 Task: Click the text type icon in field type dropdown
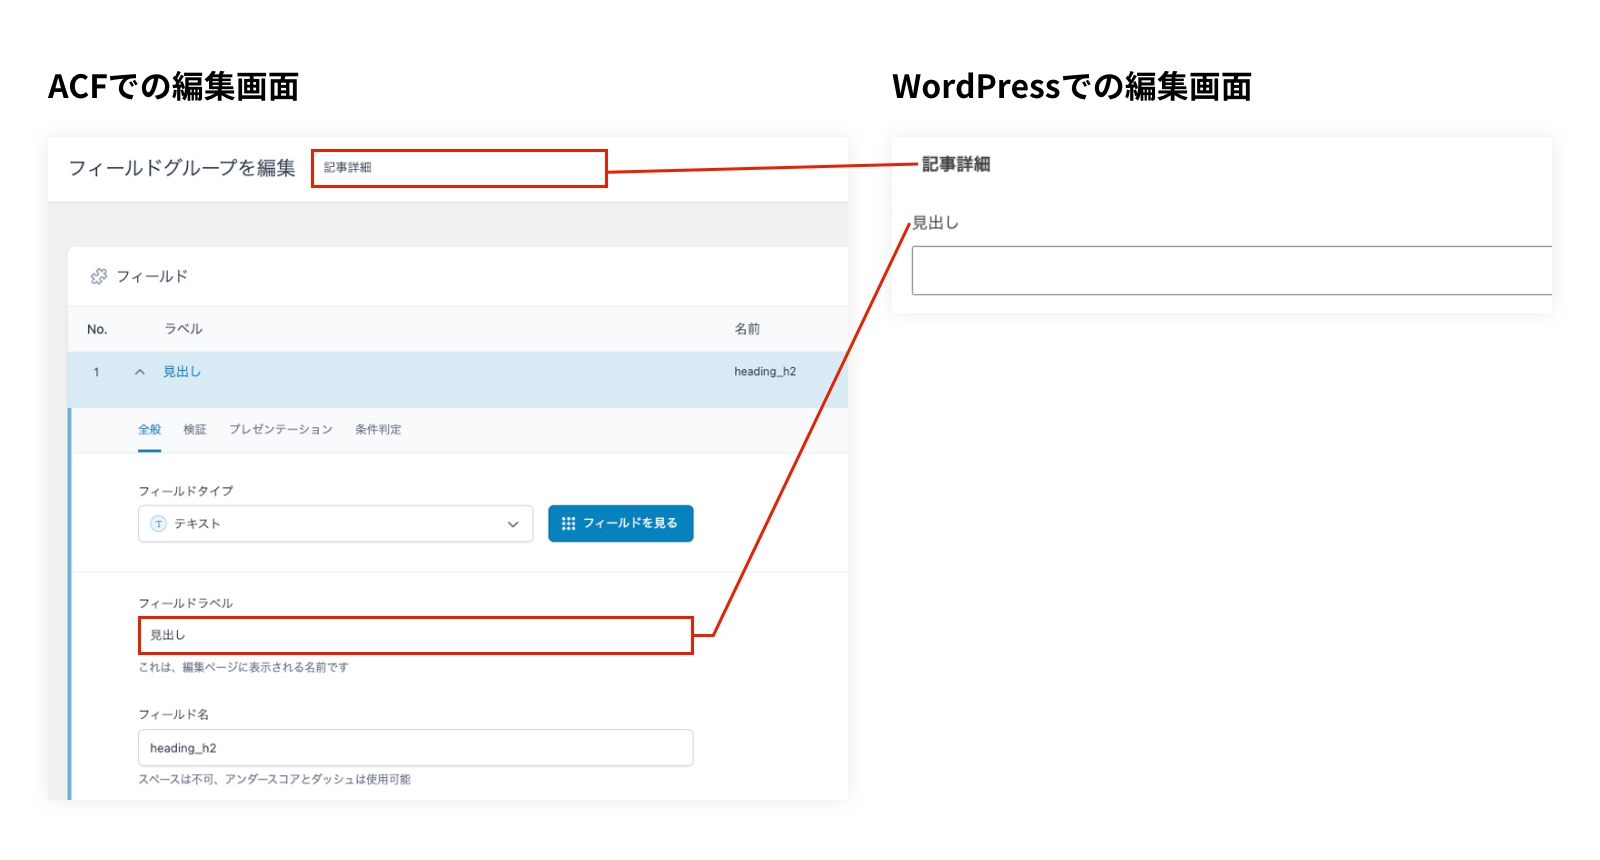pos(158,524)
